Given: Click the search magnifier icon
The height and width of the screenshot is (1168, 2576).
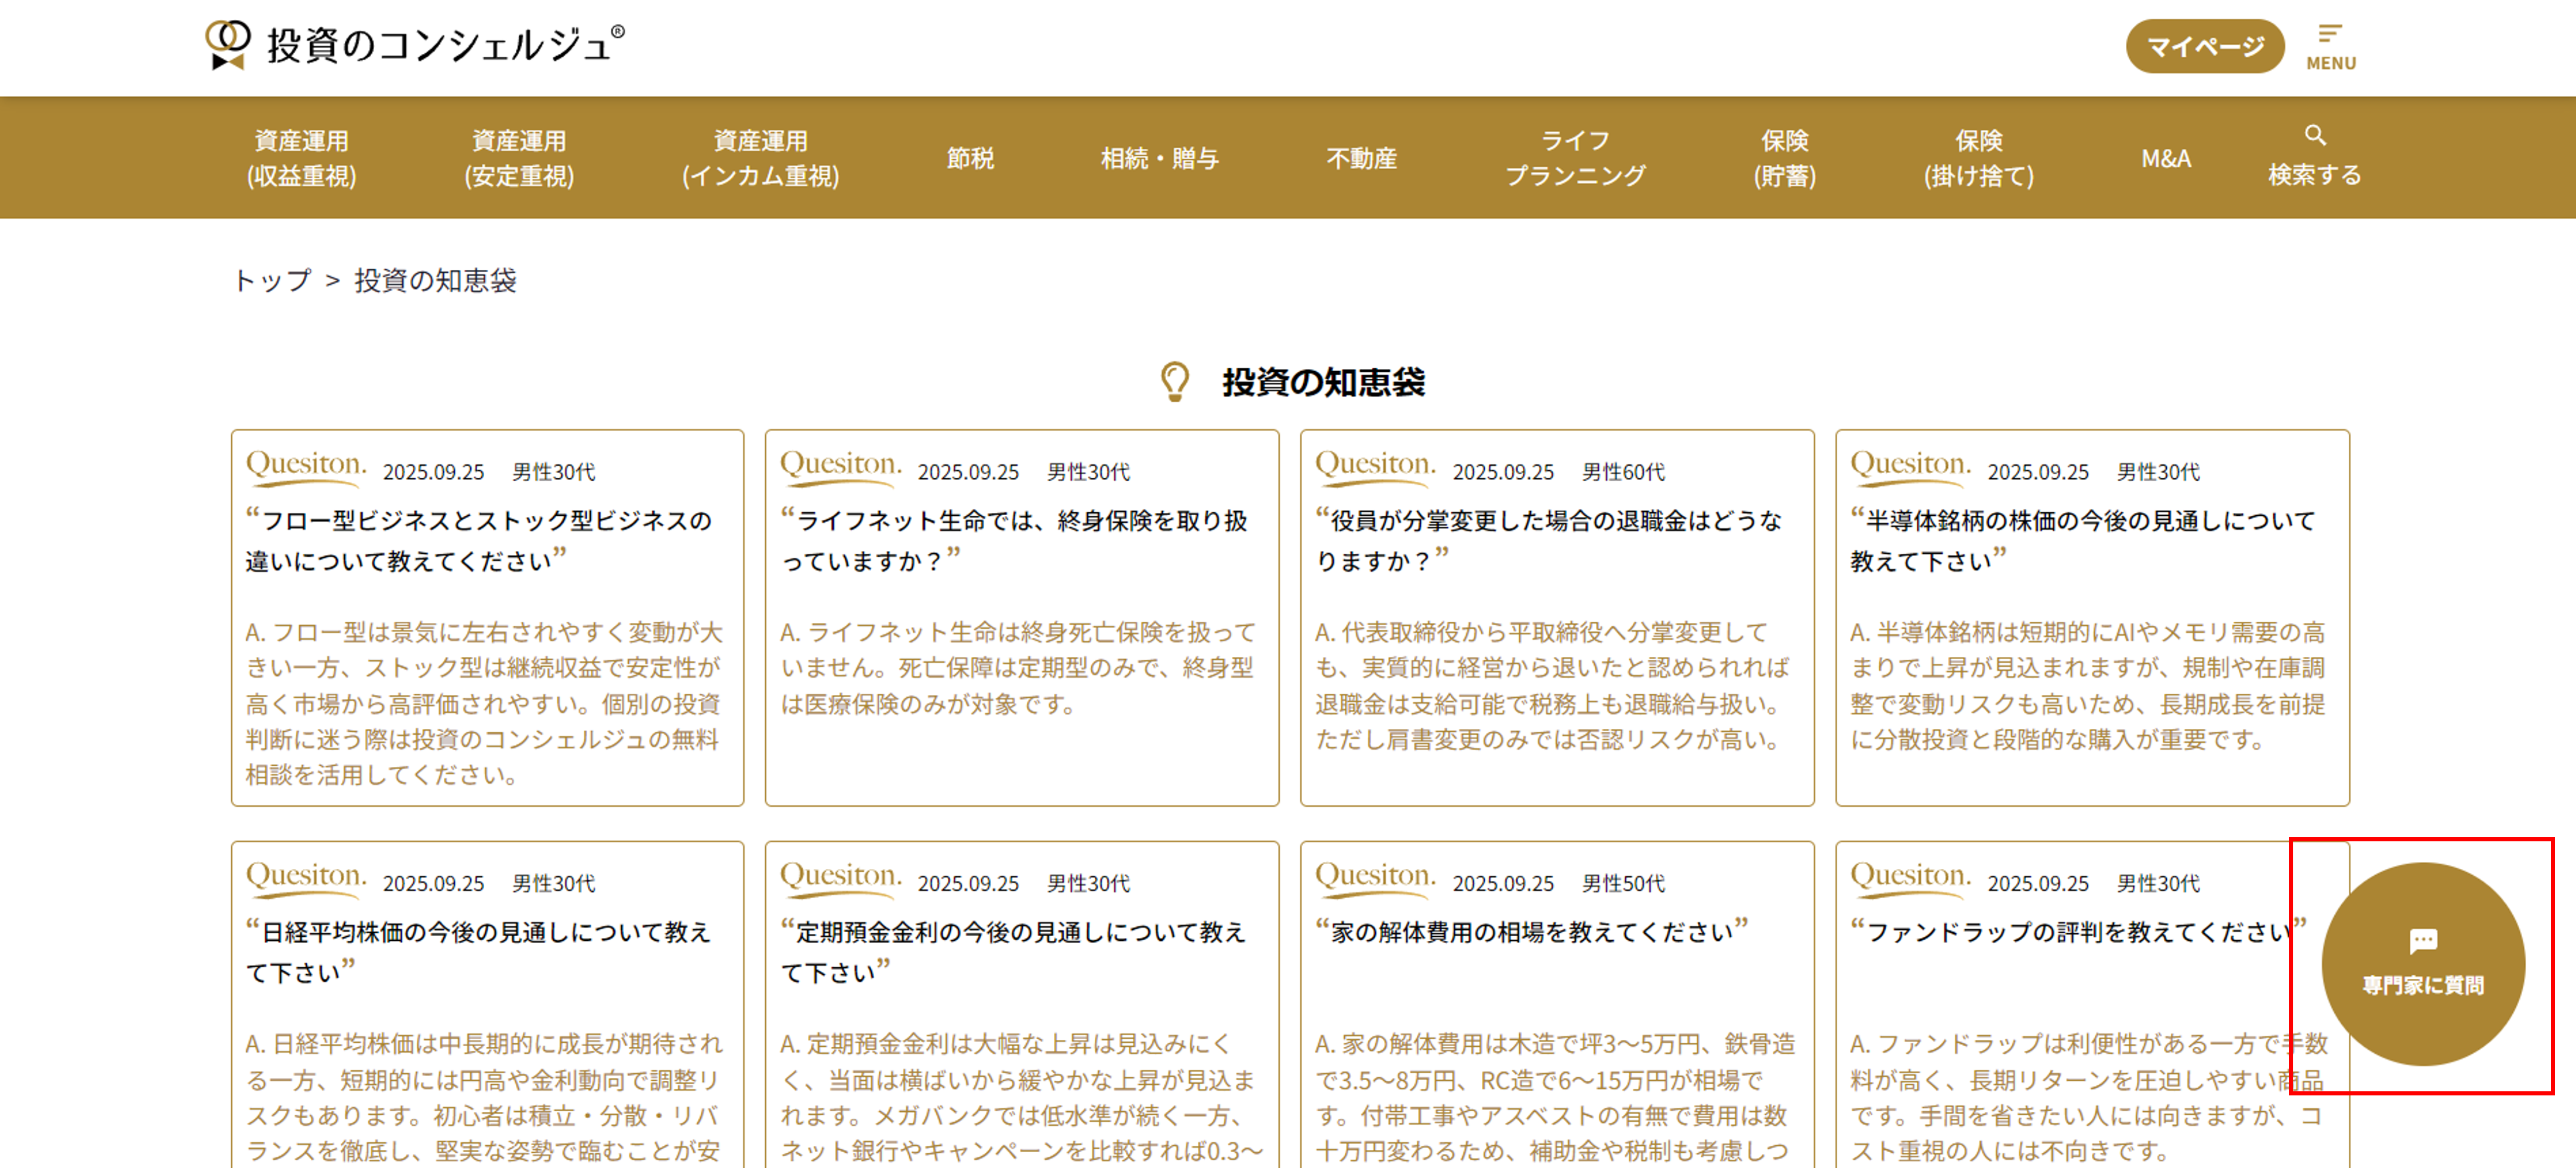Looking at the screenshot, I should (x=2314, y=136).
